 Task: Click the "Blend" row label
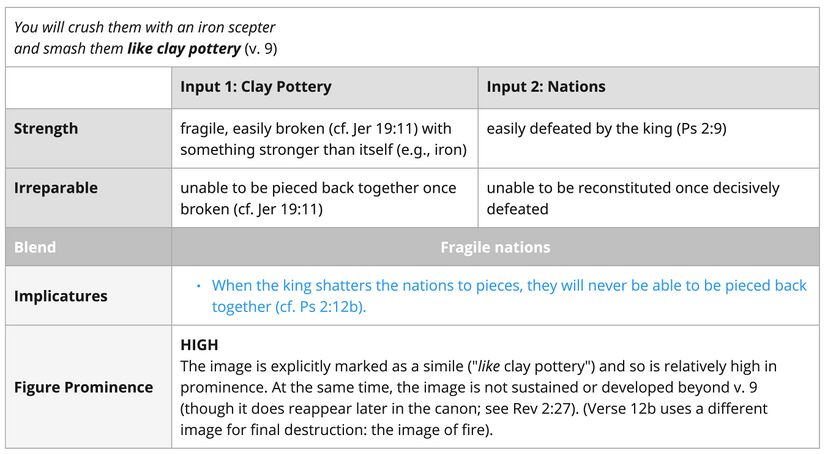click(x=35, y=247)
